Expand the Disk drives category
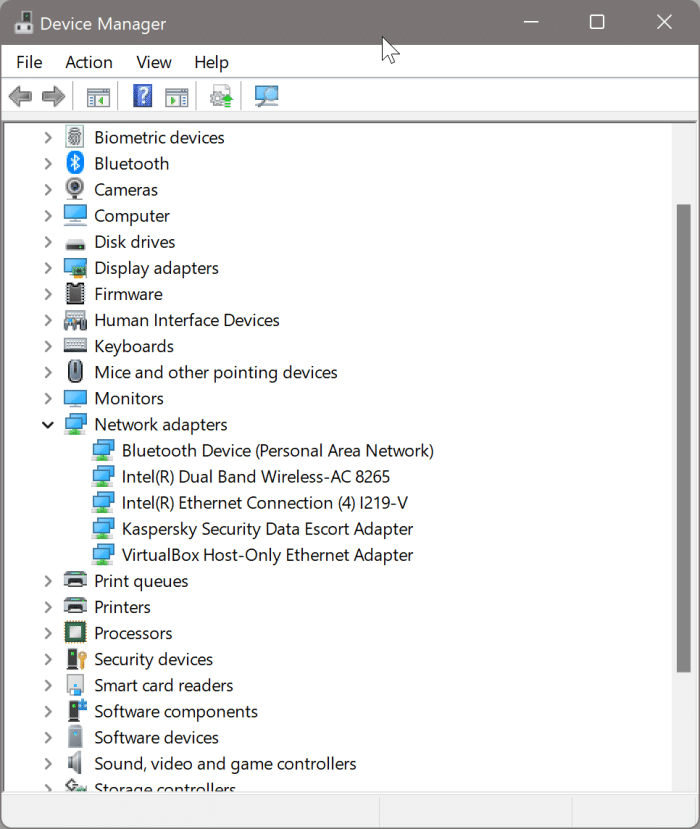Image resolution: width=700 pixels, height=829 pixels. pos(48,242)
